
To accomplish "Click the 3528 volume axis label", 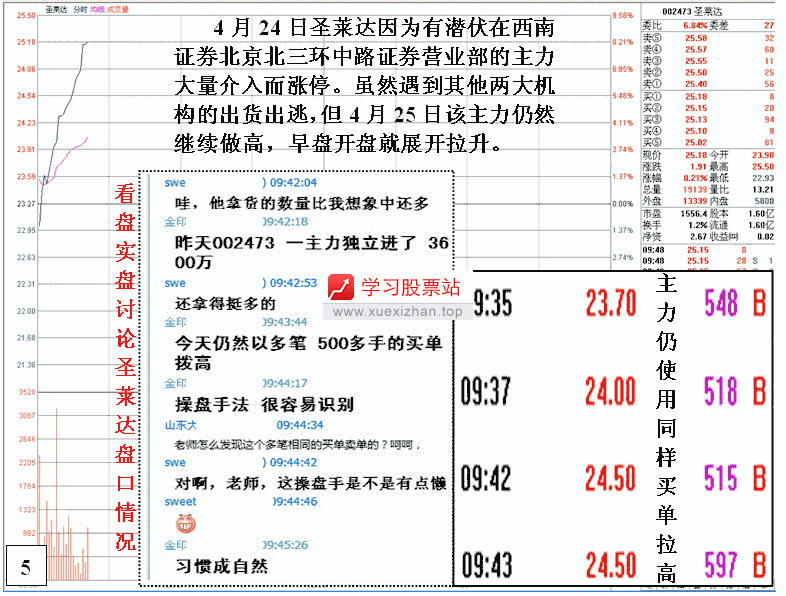I will click(x=27, y=392).
